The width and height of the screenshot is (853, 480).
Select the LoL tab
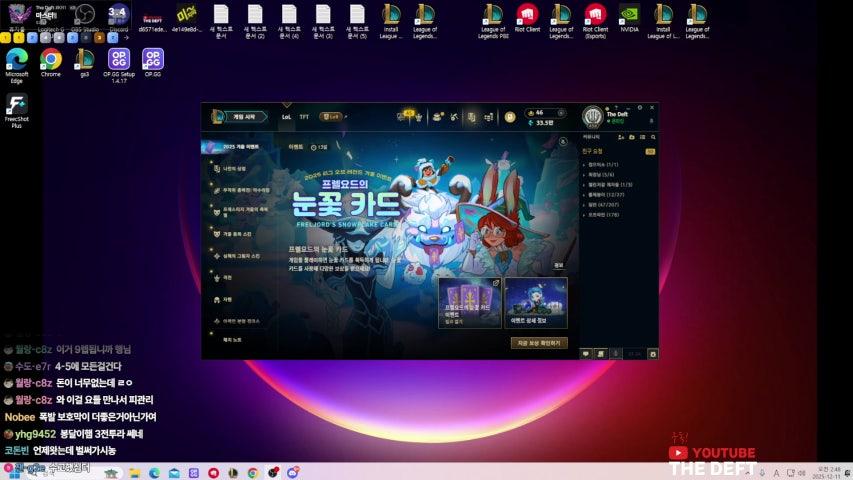coord(286,116)
